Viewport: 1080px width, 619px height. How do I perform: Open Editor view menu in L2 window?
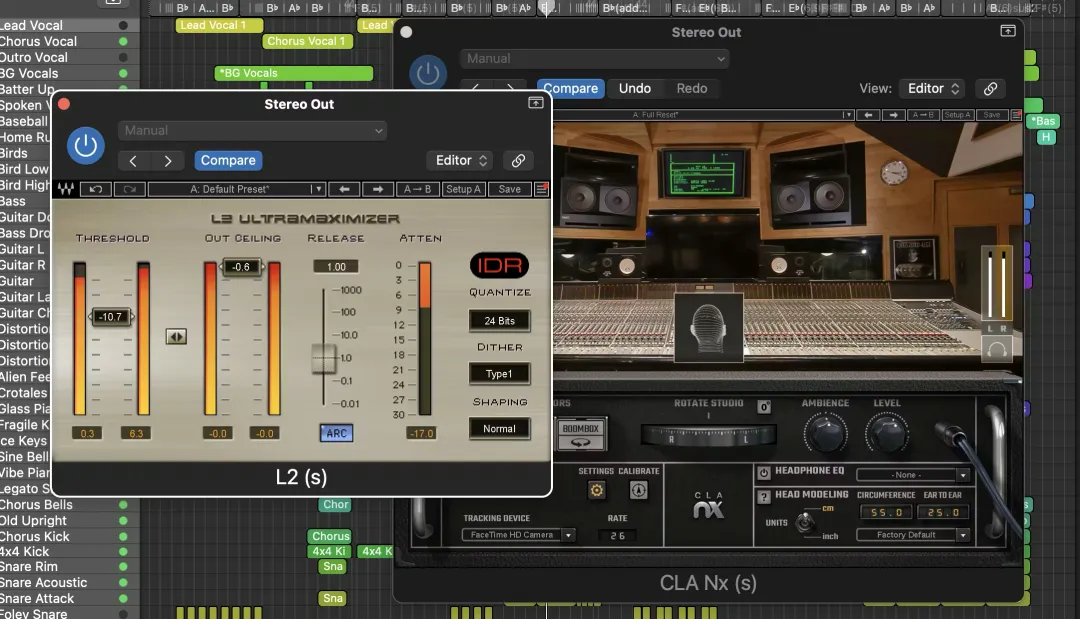tap(461, 160)
